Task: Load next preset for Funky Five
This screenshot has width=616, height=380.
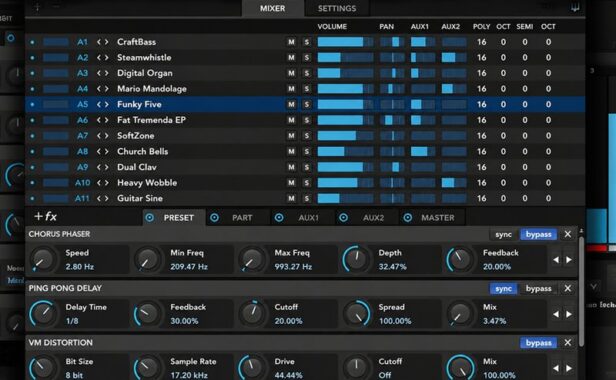Action: coord(106,105)
